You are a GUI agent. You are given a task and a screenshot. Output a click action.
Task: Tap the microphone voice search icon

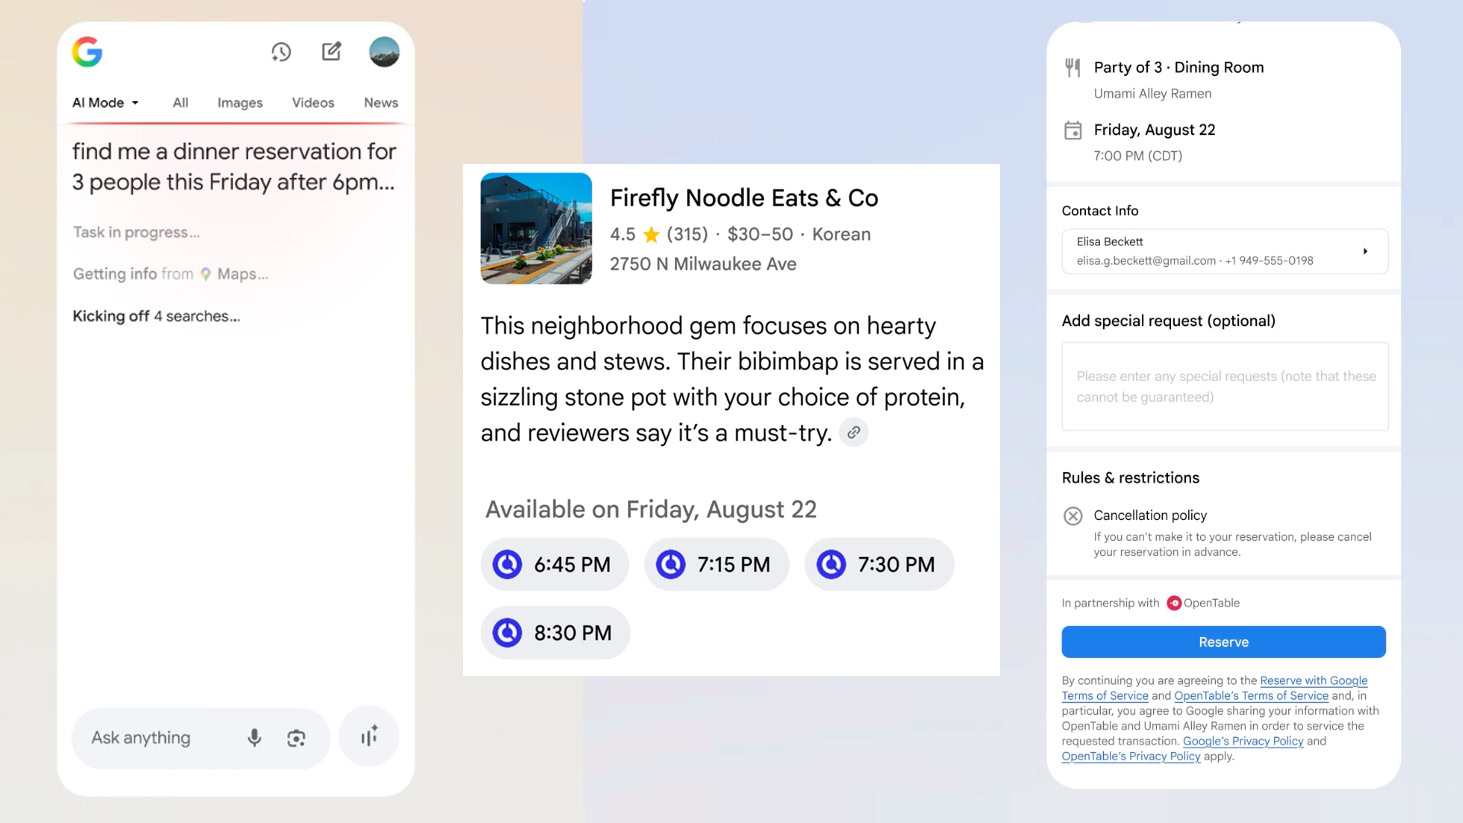[255, 738]
